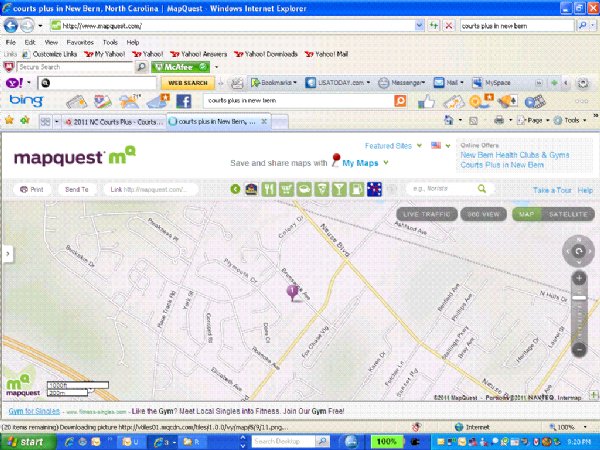Click the Print button on MapQuest
This screenshot has width=600, height=450.
[33, 189]
